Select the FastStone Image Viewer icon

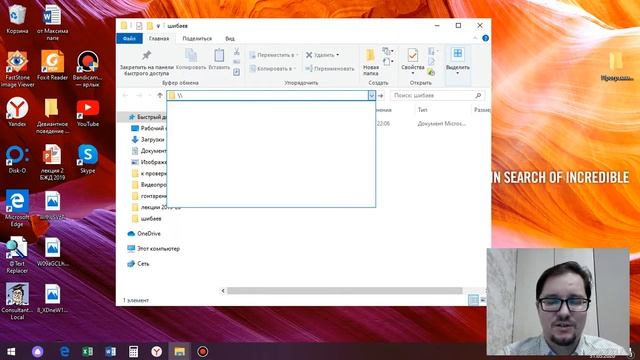pos(17,69)
